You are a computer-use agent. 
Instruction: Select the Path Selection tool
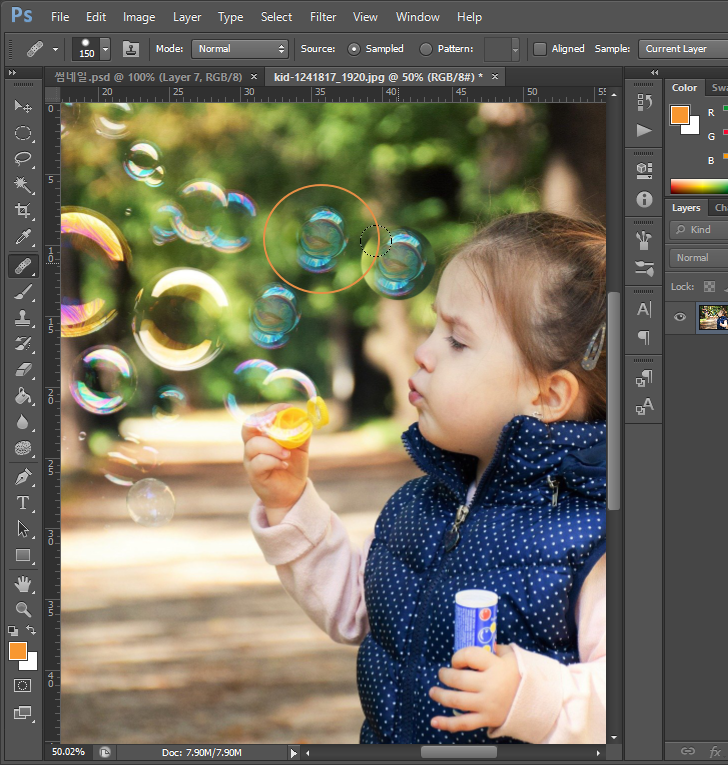22,529
